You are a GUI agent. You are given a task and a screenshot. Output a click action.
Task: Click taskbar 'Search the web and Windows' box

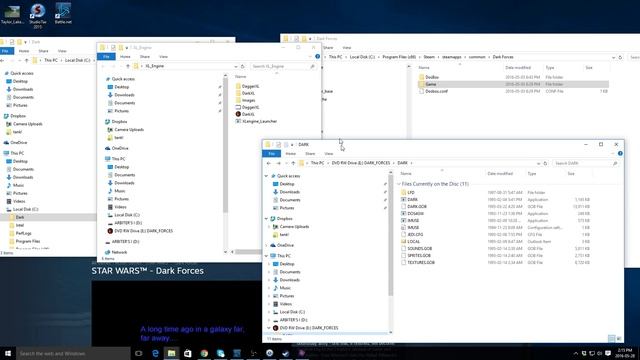tap(73, 353)
